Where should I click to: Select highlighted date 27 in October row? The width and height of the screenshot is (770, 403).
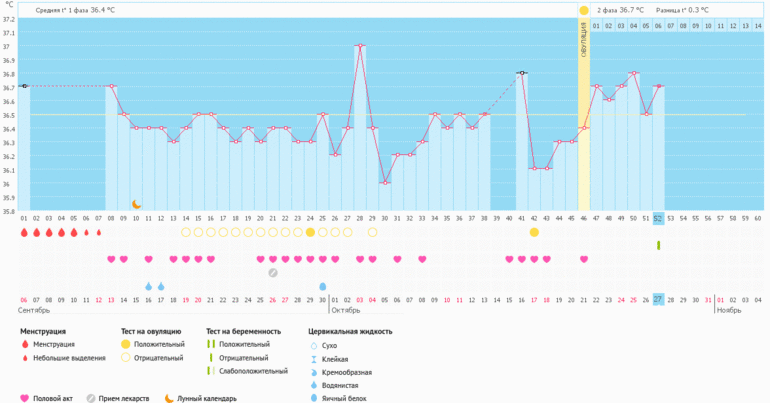click(658, 299)
